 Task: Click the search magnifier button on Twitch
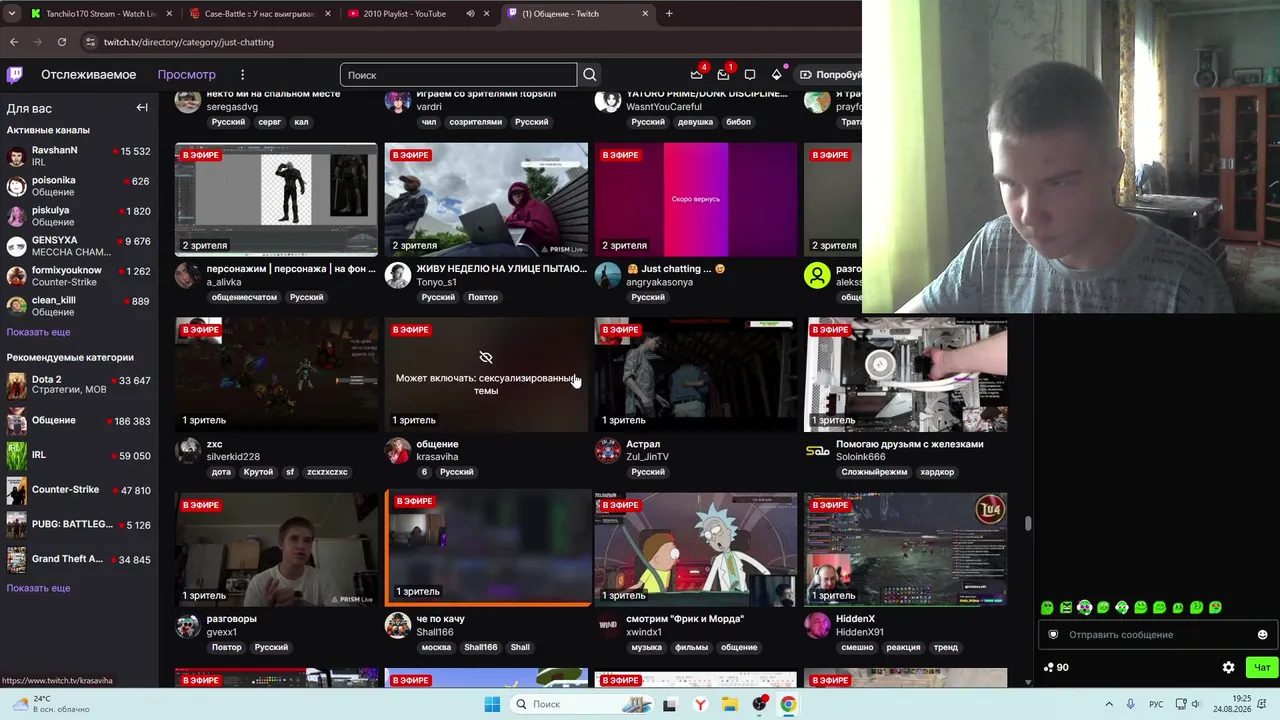tap(590, 75)
